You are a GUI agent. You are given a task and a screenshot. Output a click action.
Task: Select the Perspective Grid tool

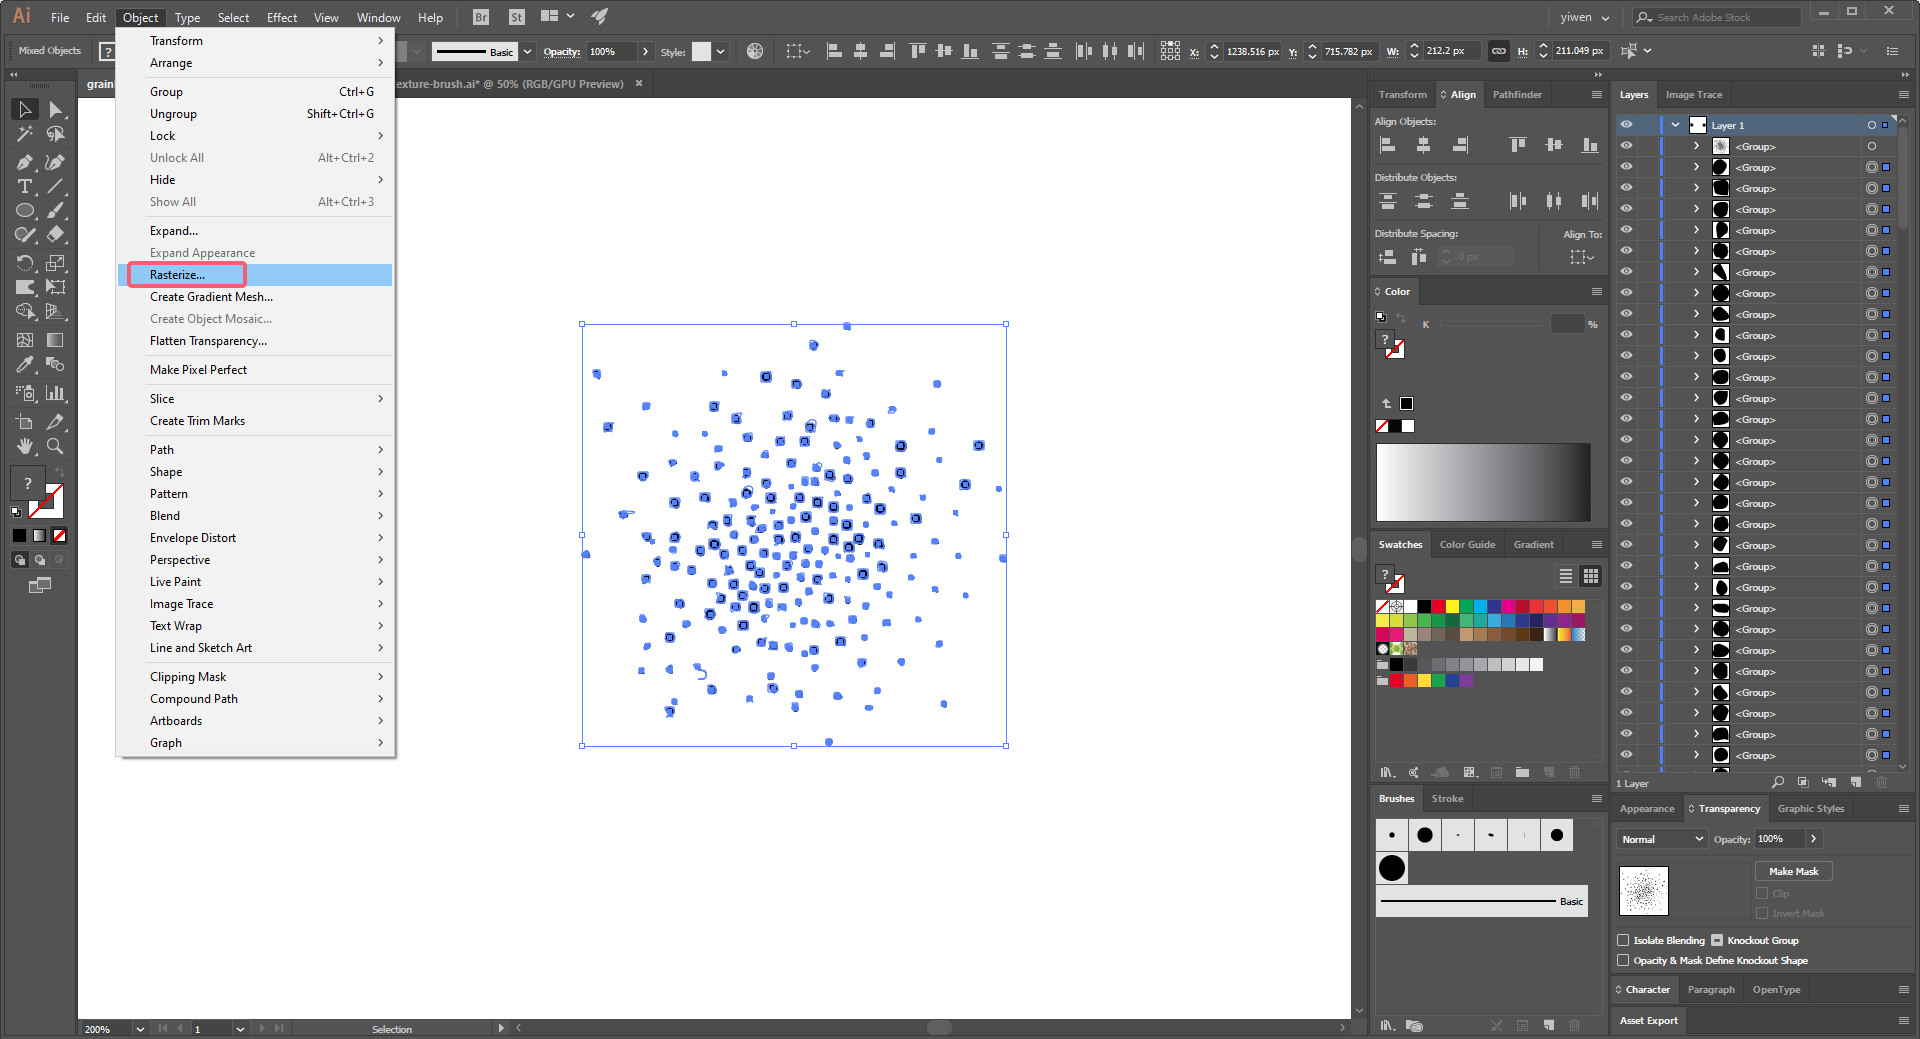tap(56, 311)
